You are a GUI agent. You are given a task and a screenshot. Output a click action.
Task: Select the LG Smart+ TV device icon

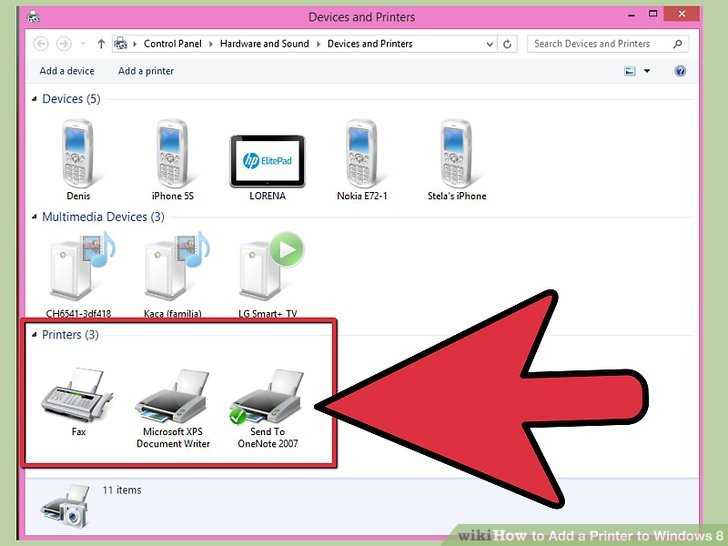pos(271,266)
